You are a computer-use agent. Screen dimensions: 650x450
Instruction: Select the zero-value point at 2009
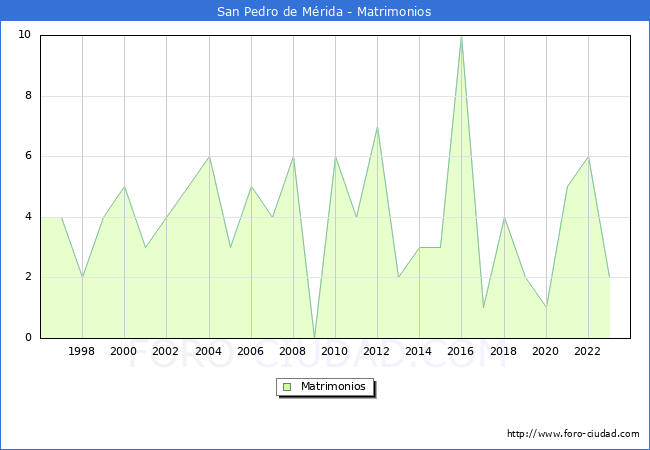pyautogui.click(x=314, y=337)
